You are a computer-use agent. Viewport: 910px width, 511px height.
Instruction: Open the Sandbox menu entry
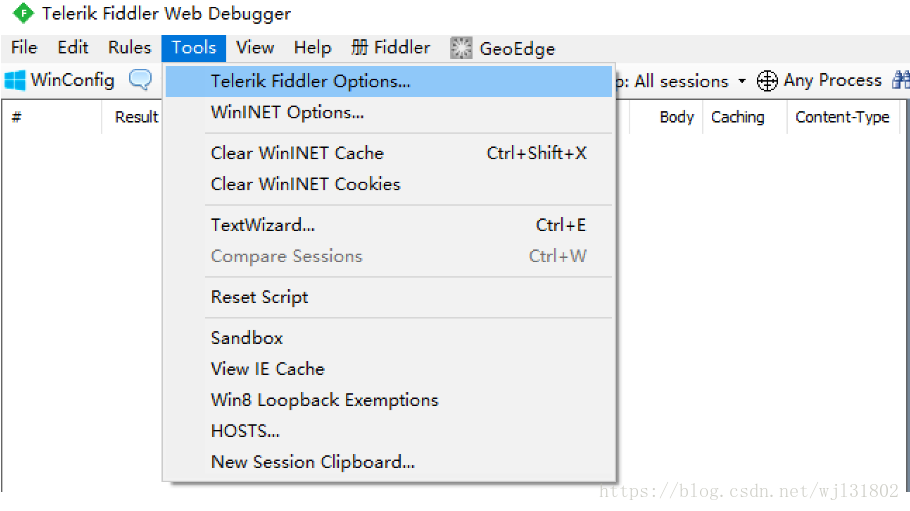coord(247,338)
